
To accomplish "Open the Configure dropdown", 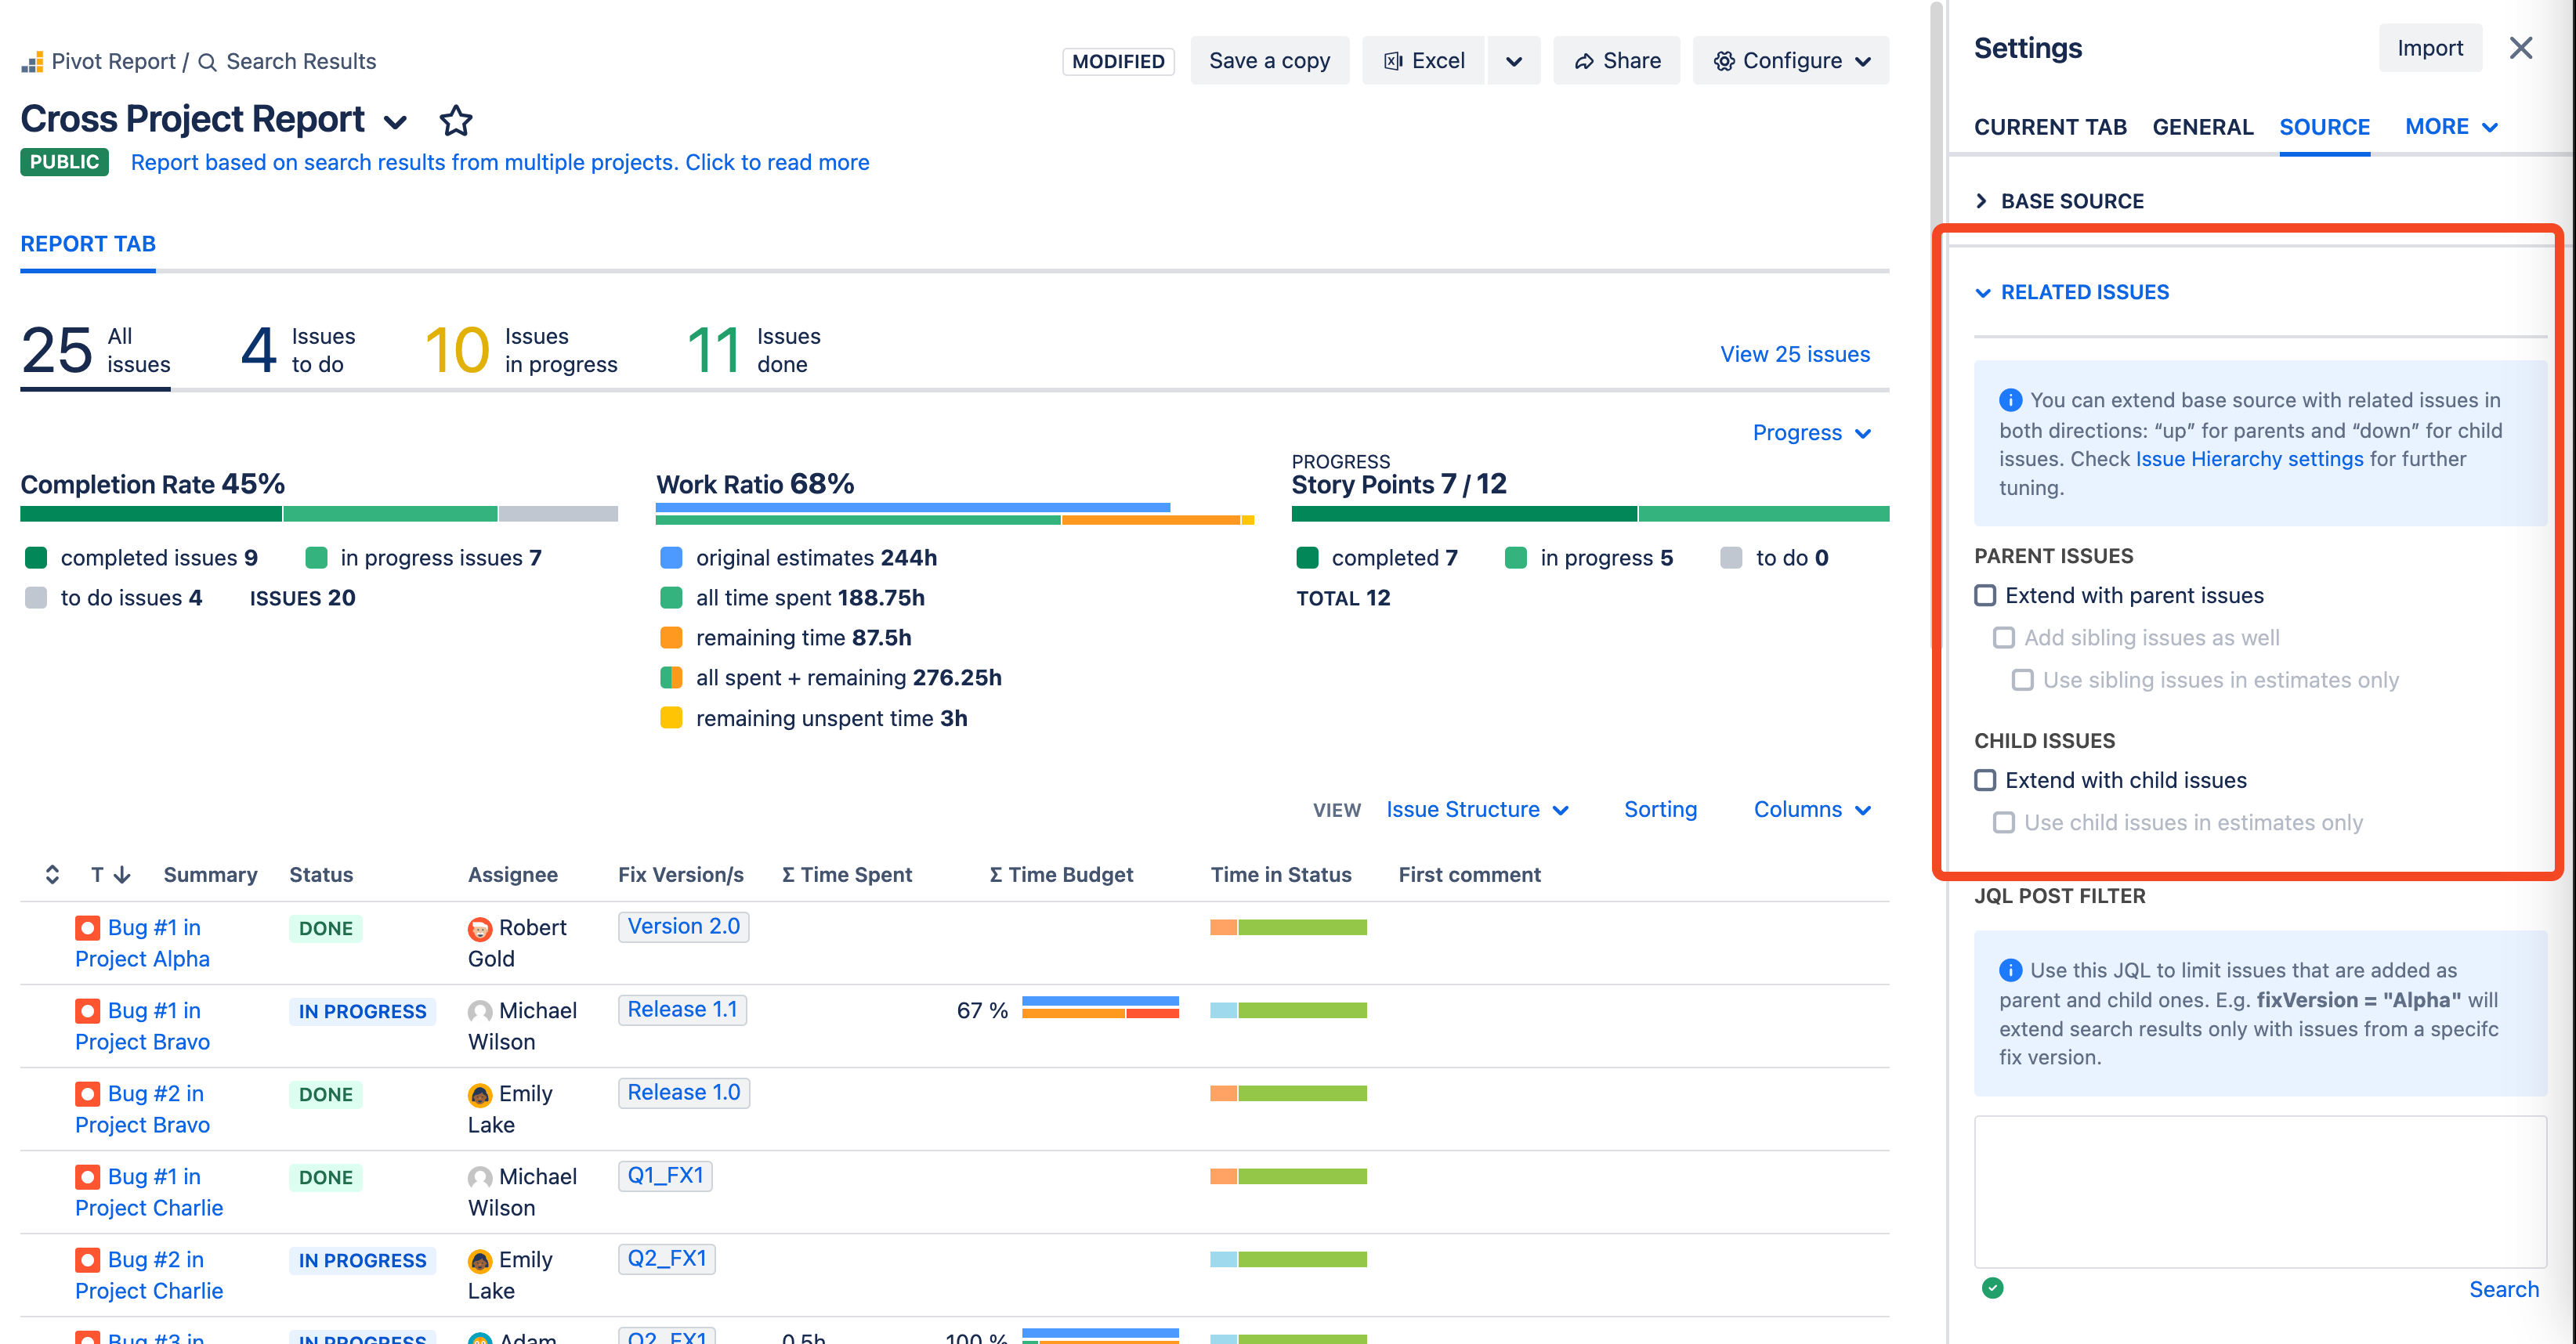I will pos(1791,61).
